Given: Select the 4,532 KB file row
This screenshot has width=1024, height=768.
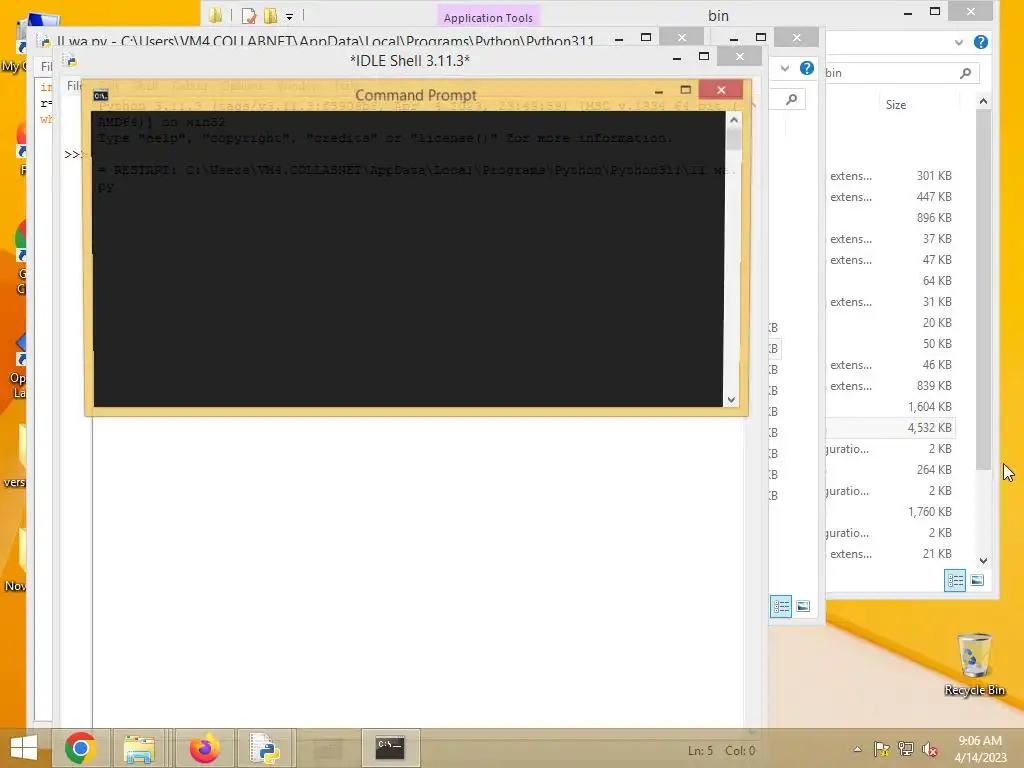Looking at the screenshot, I should (889, 428).
